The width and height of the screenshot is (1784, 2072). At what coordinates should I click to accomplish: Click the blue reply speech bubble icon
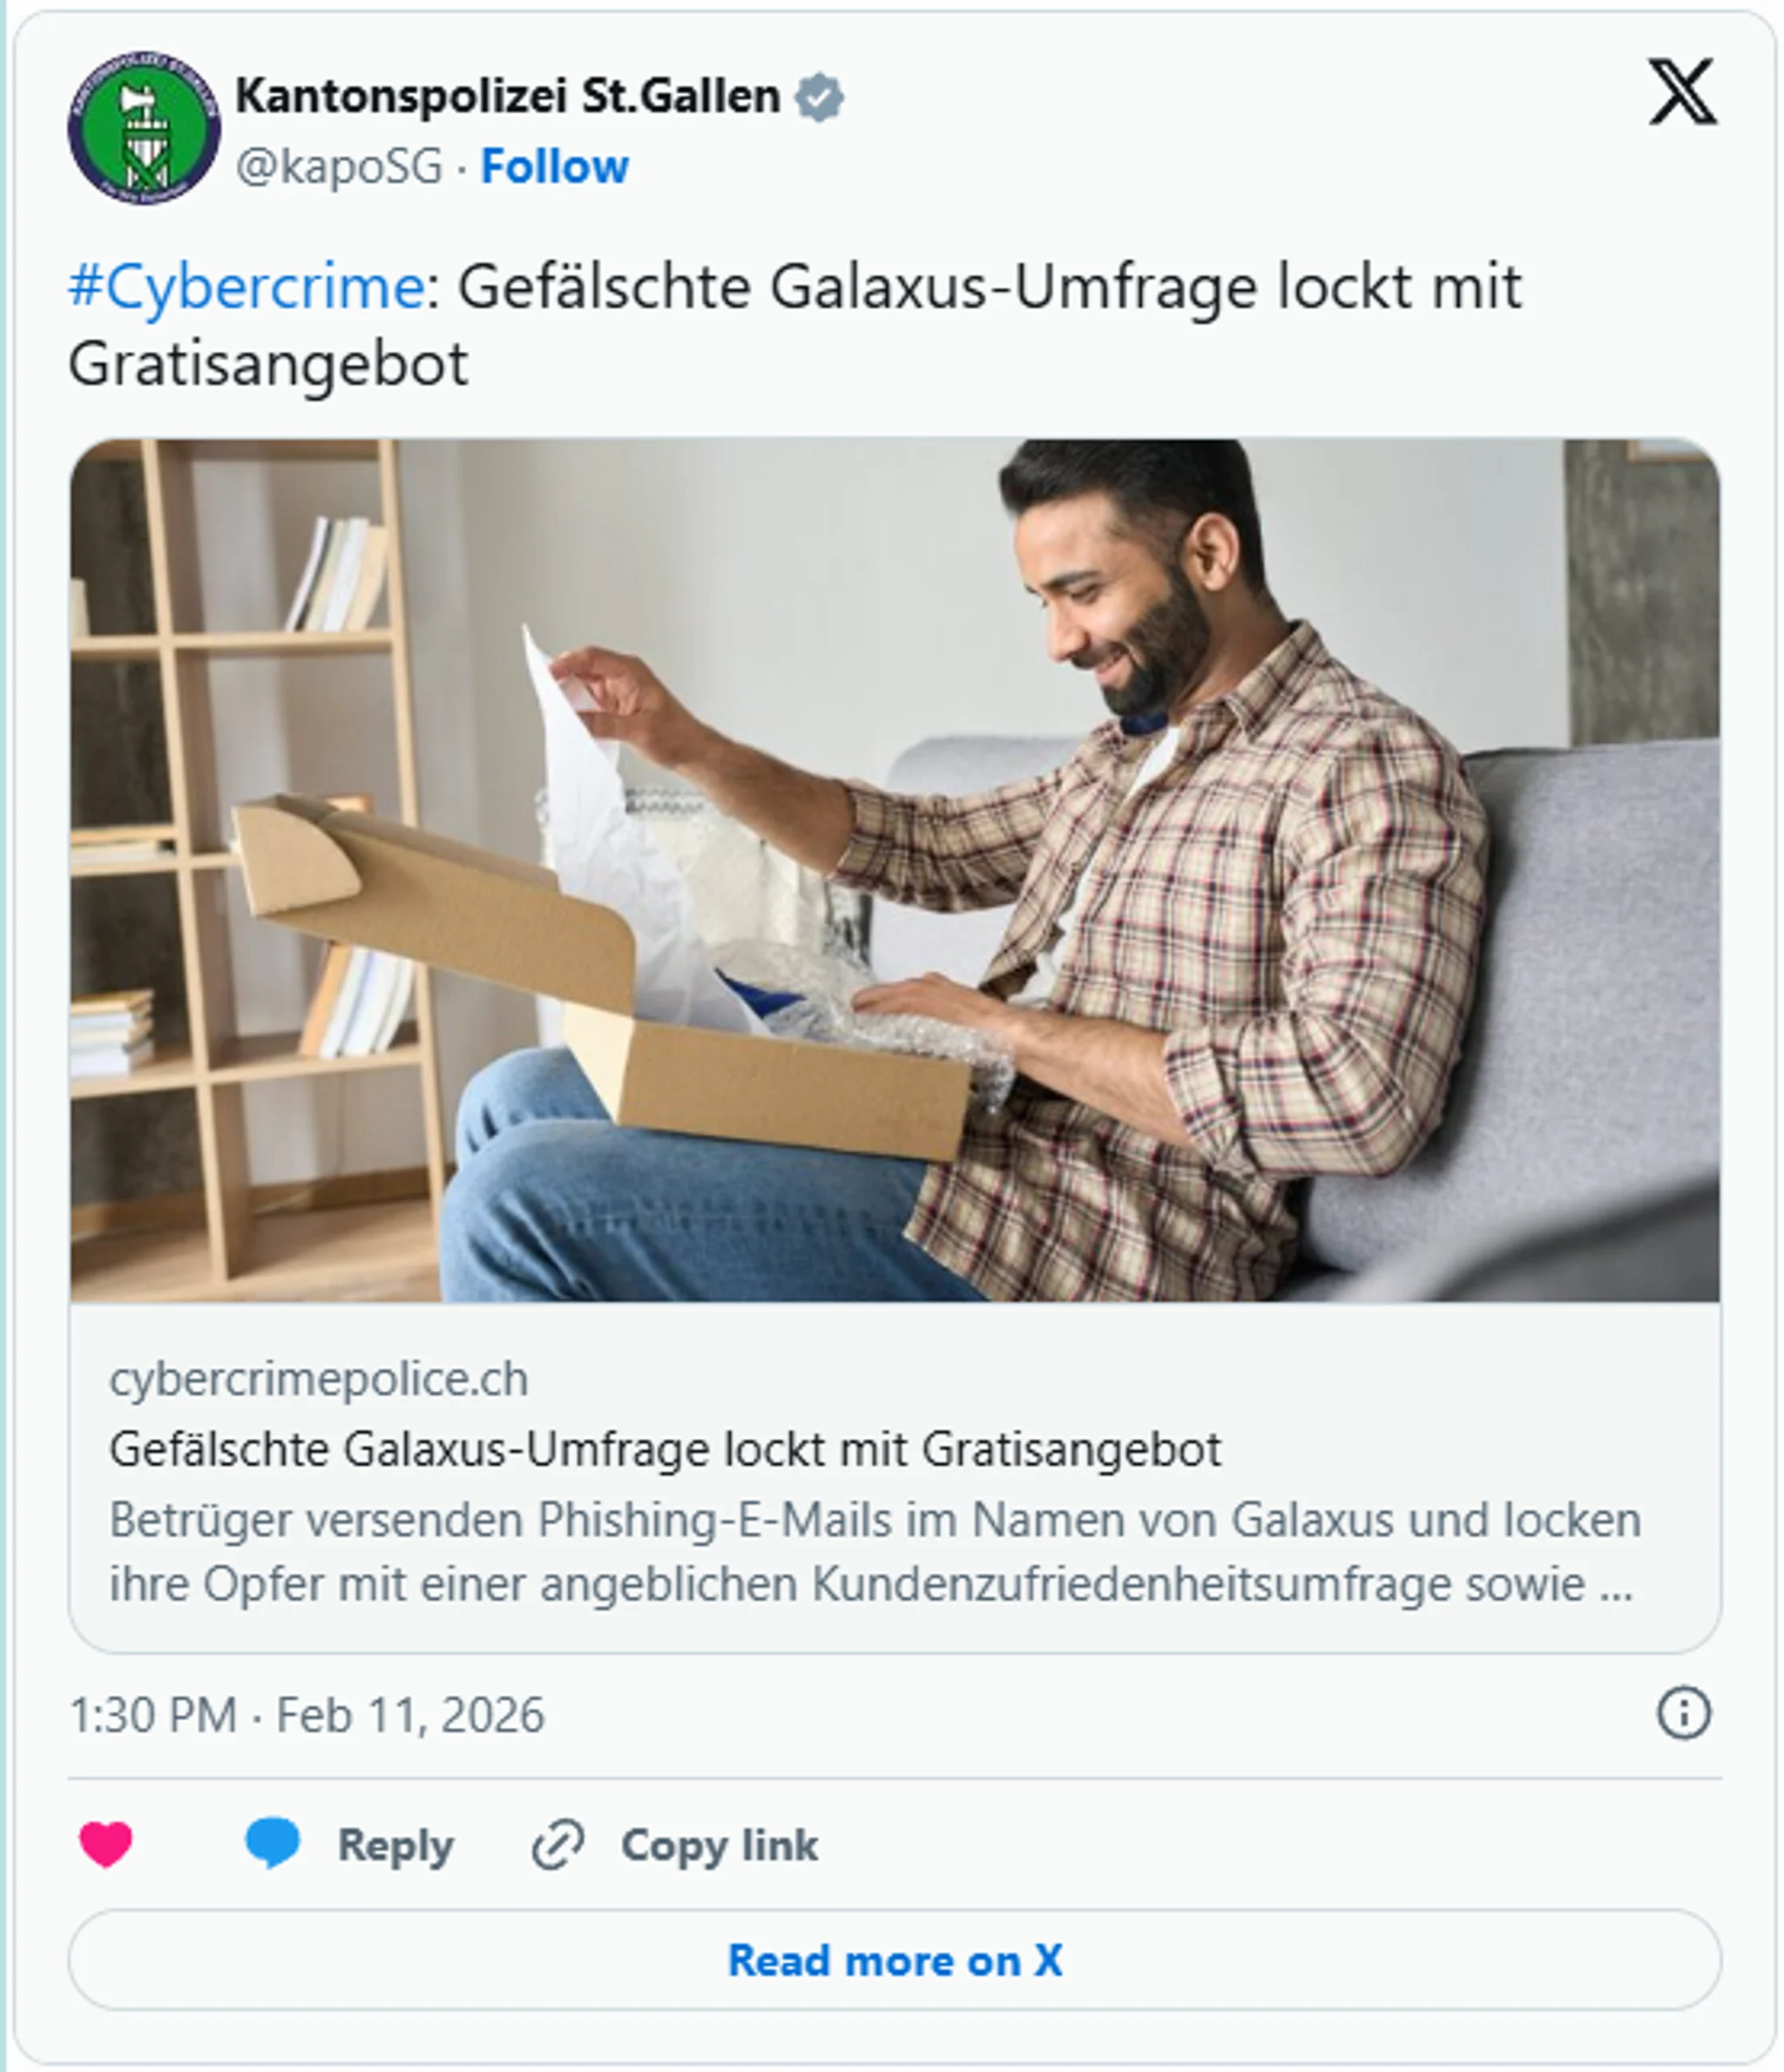point(272,1843)
